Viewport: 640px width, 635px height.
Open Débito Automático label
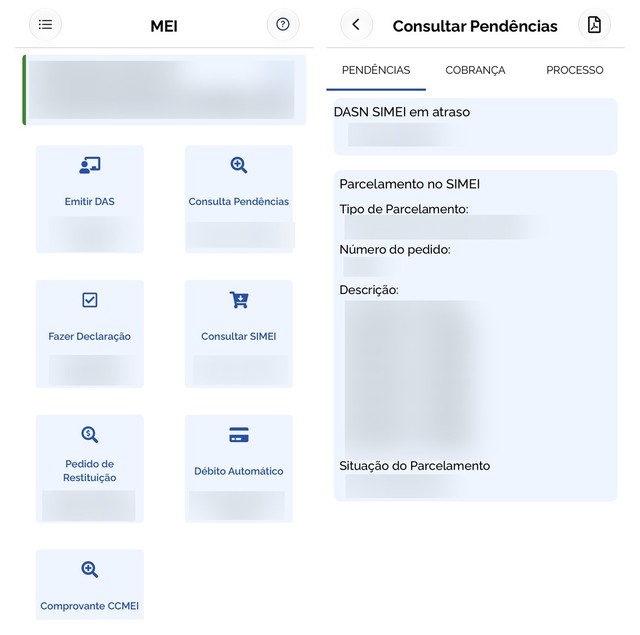click(x=239, y=471)
